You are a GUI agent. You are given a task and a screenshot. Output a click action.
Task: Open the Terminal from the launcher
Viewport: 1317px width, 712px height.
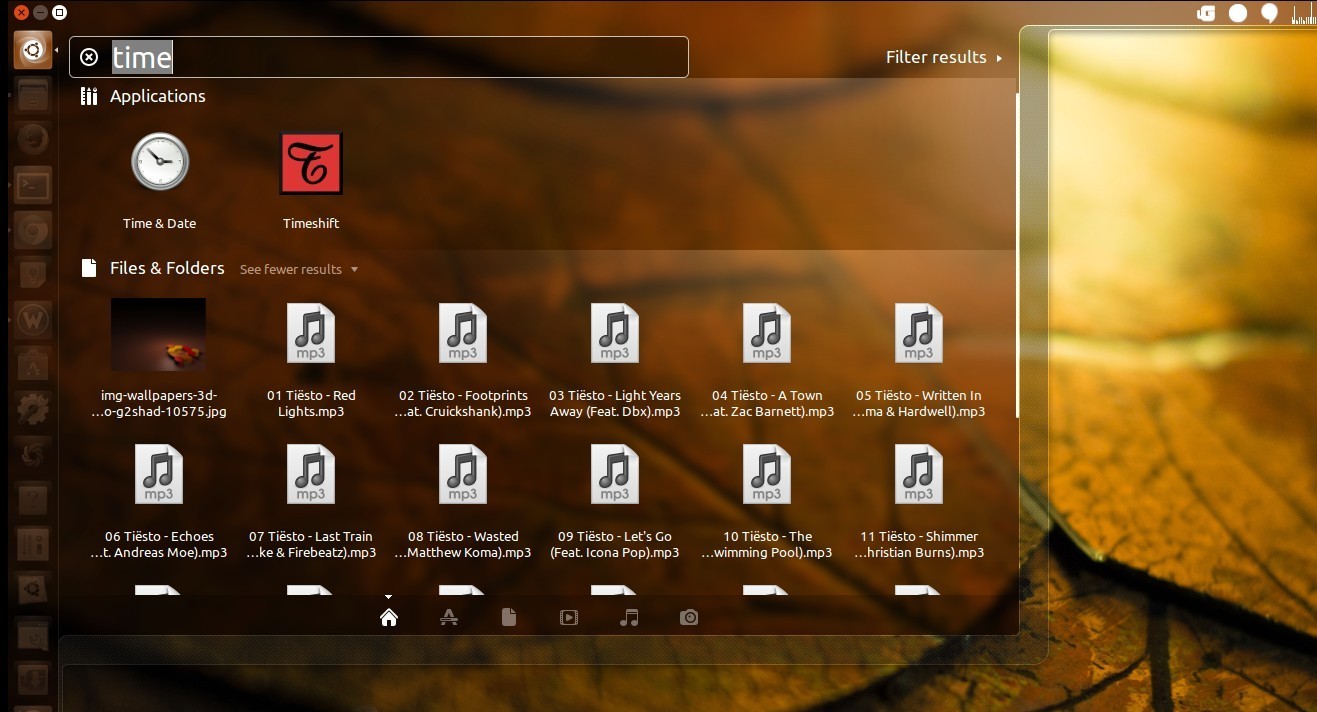[33, 185]
